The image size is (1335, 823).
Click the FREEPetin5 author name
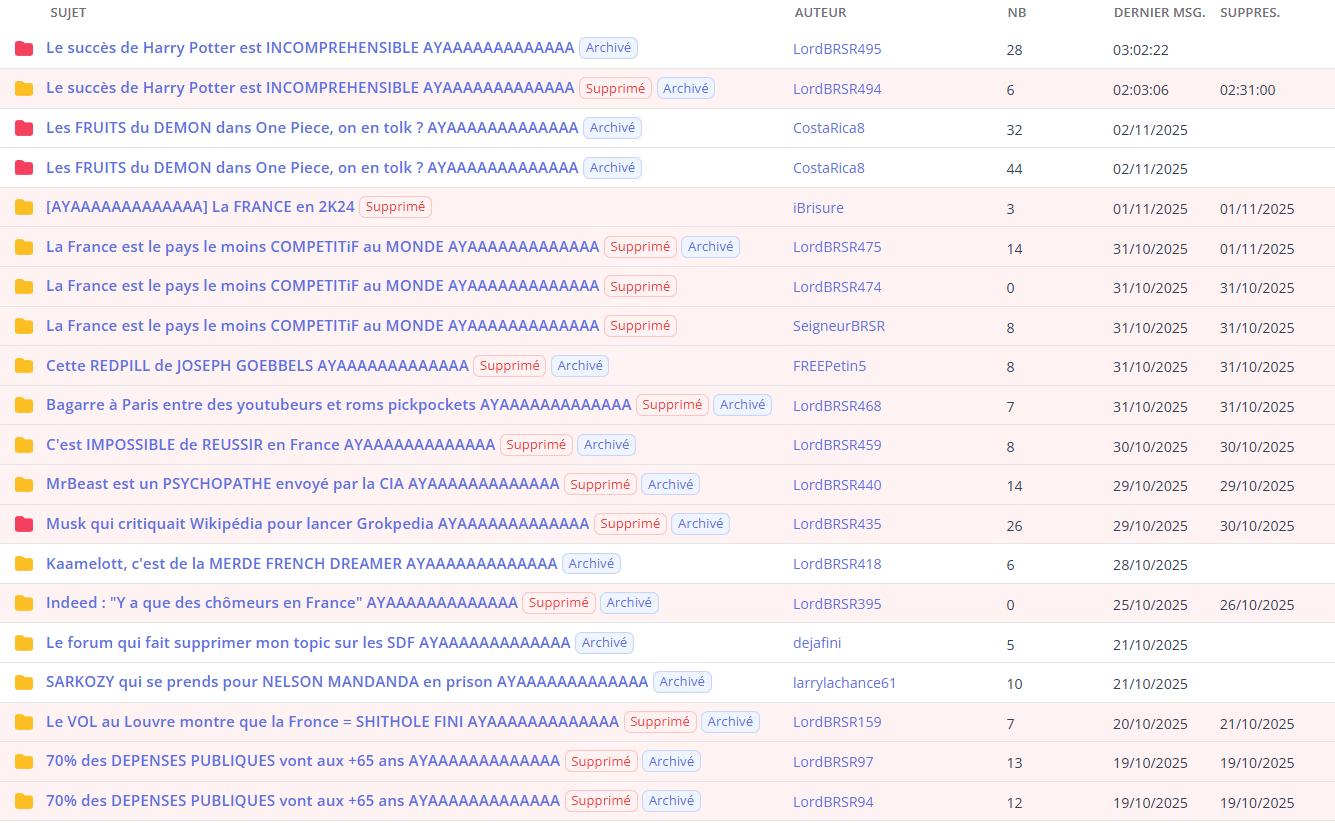coord(829,366)
